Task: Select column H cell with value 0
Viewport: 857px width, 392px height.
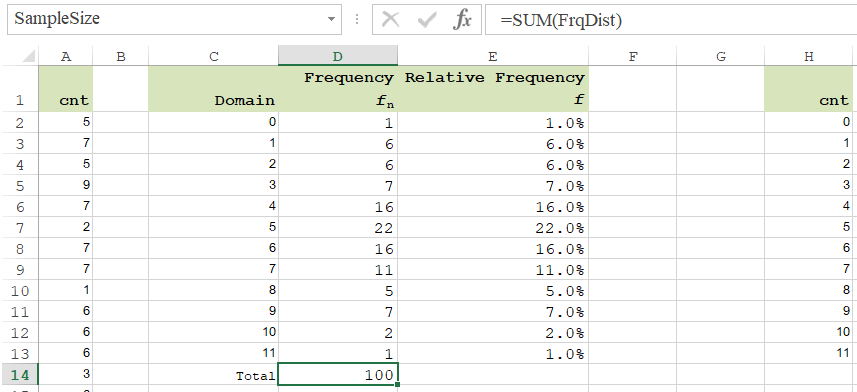Action: [809, 122]
